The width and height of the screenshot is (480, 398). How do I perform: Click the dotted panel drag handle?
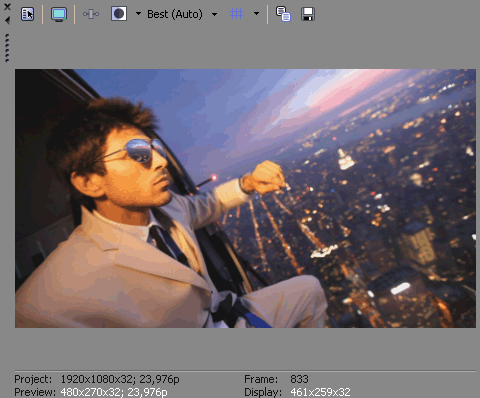[x=7, y=48]
